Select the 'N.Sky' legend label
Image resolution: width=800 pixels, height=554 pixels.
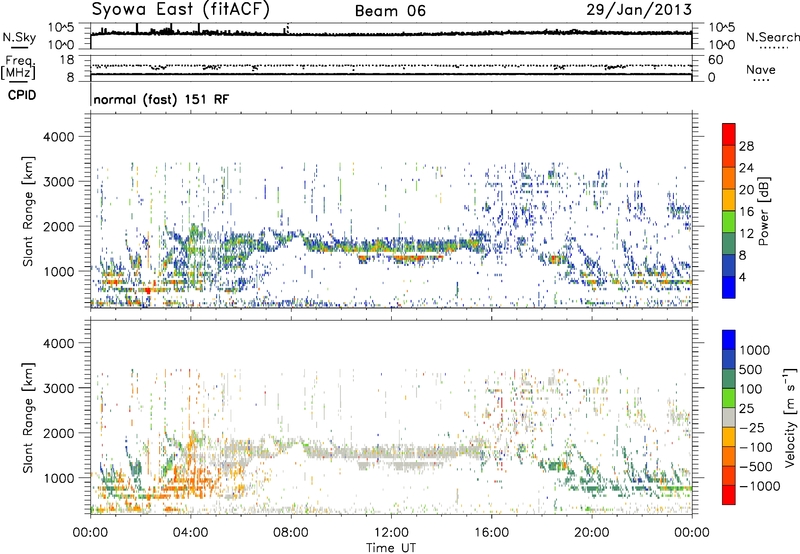[19, 37]
